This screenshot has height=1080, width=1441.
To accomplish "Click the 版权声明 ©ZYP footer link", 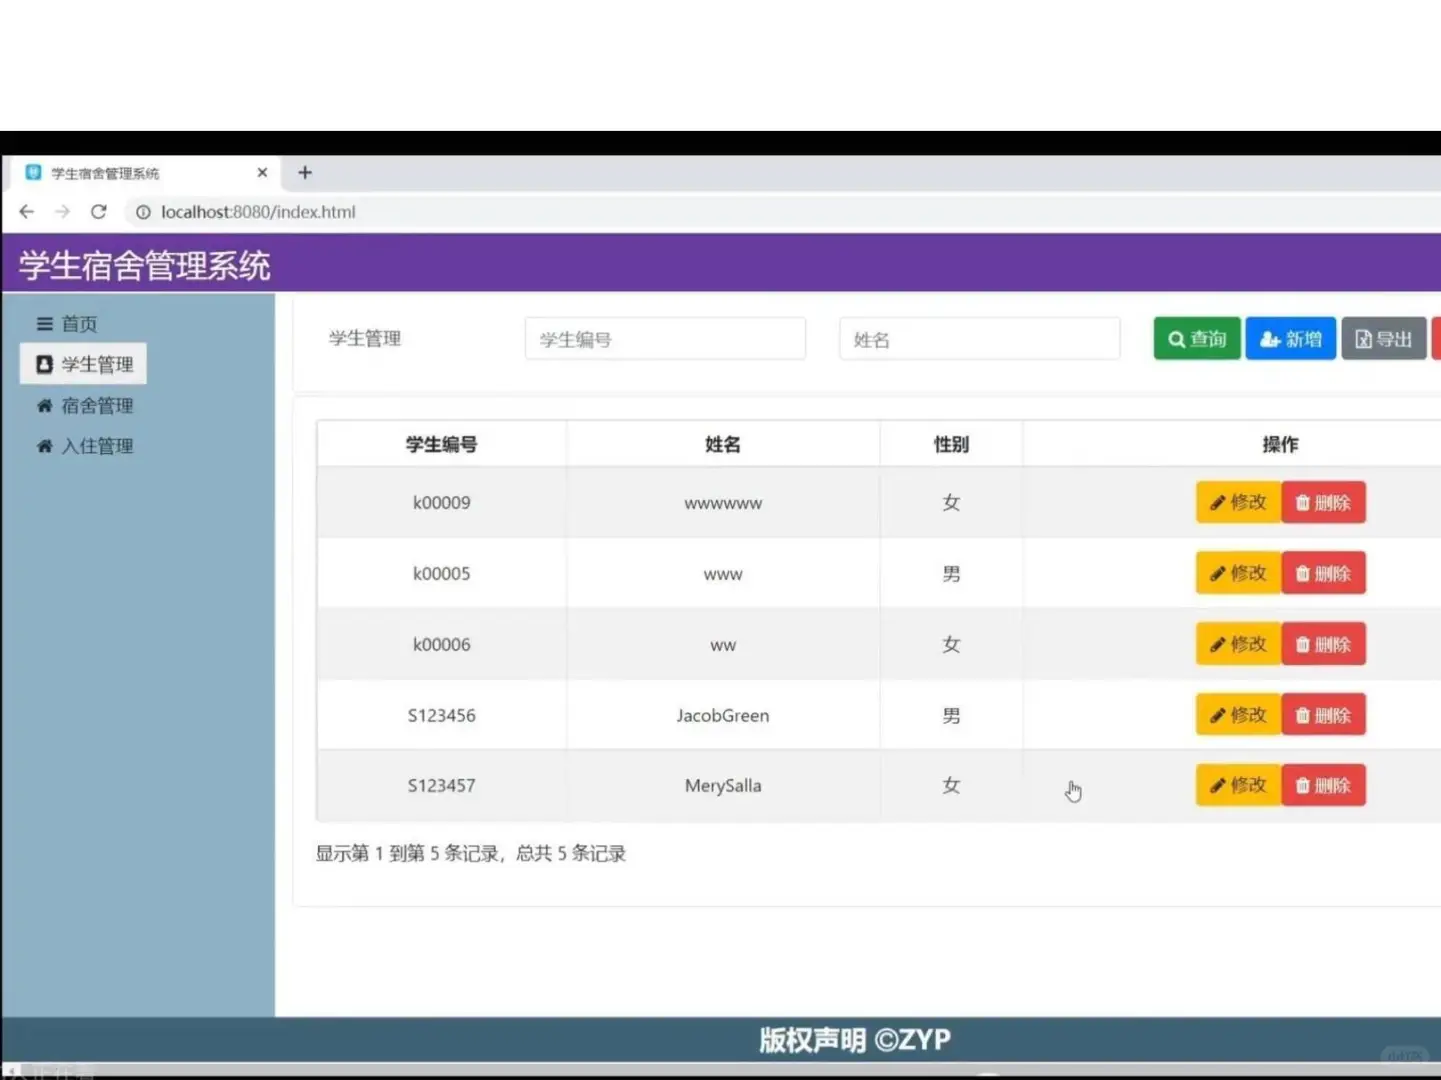I will [854, 1039].
